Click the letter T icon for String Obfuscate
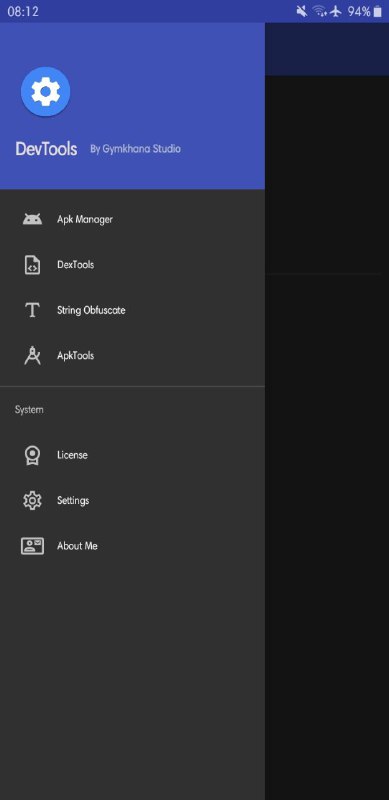389x800 pixels. [32, 310]
